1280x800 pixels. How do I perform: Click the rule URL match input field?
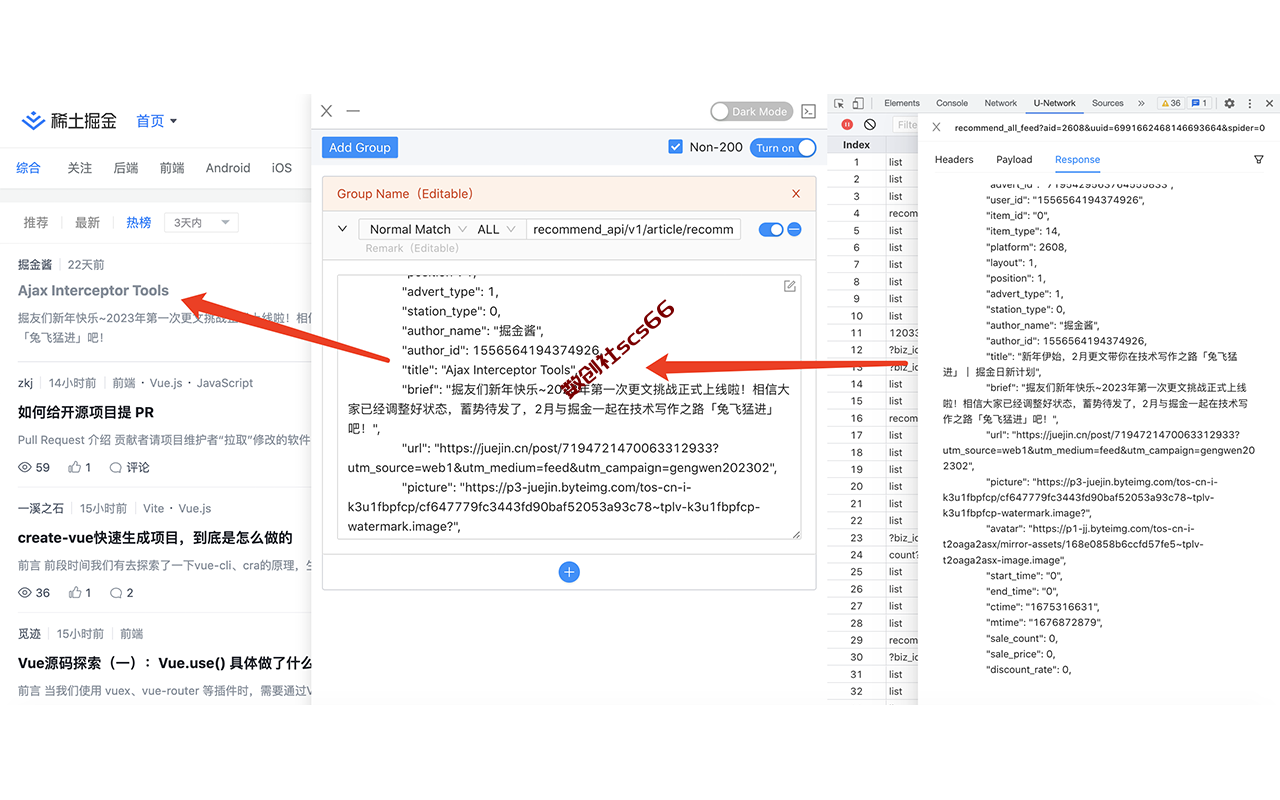tap(634, 229)
